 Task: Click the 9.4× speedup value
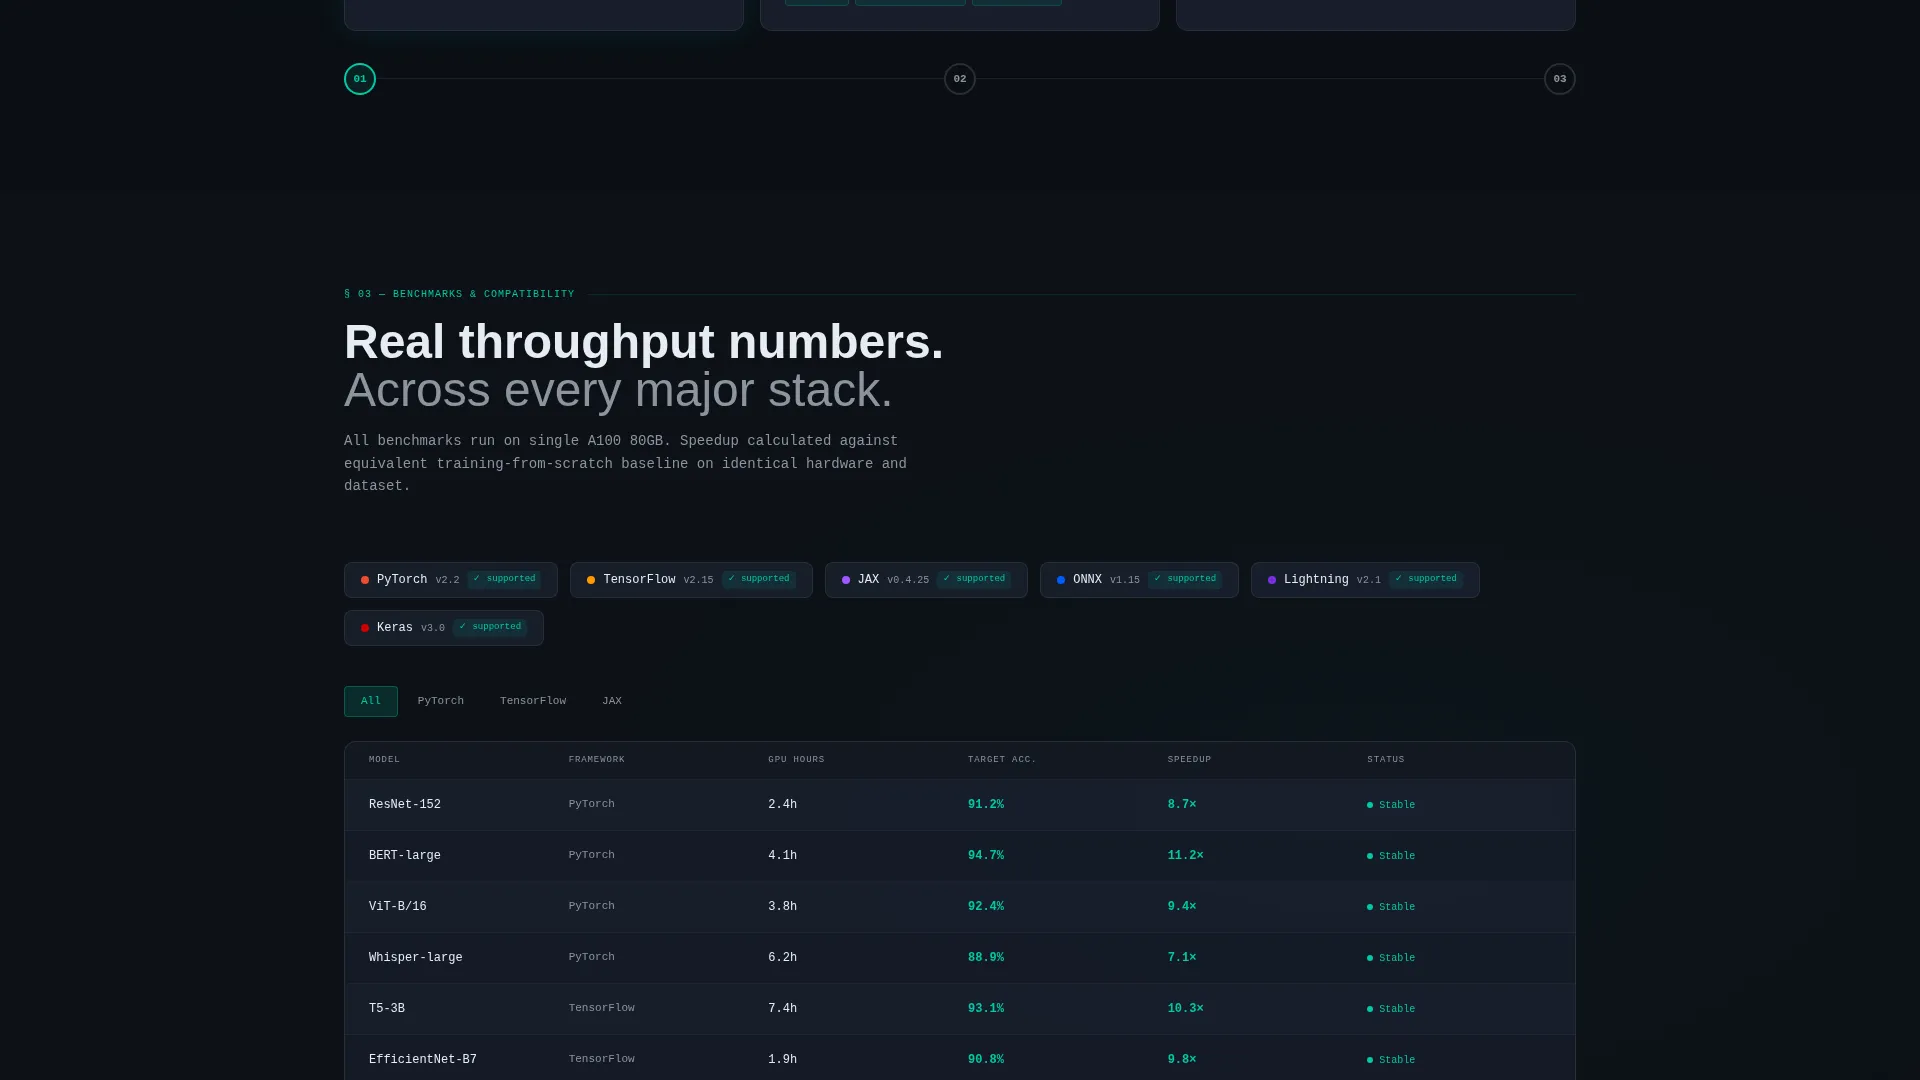(1182, 907)
